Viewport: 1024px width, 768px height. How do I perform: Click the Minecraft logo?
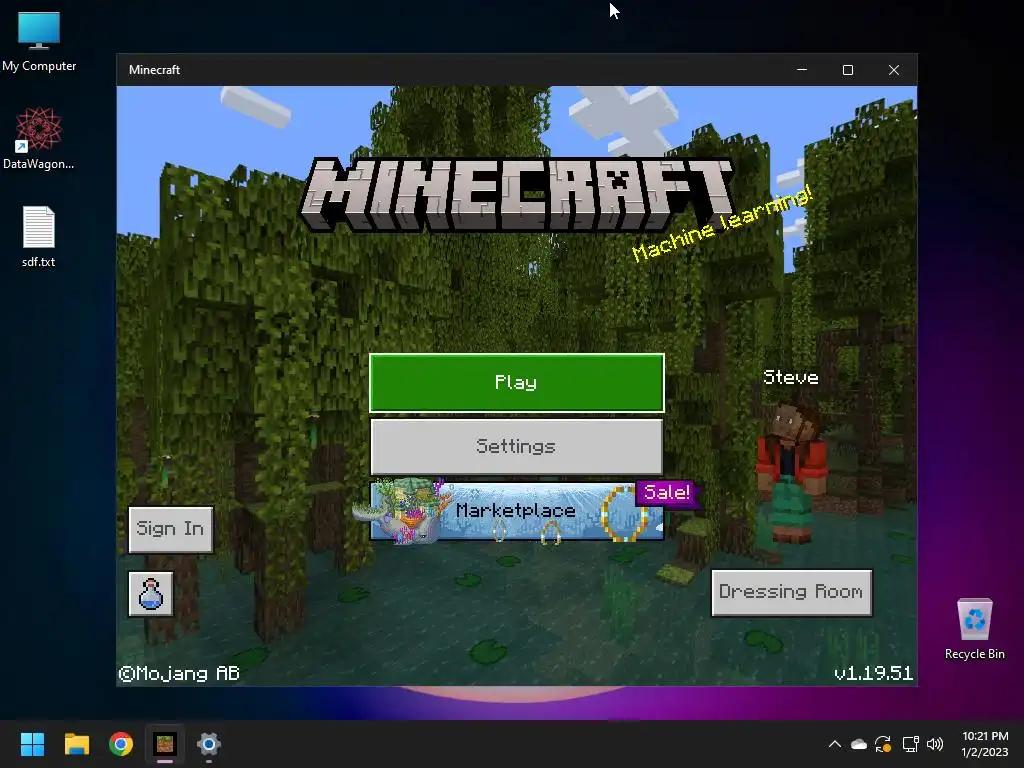(x=517, y=194)
